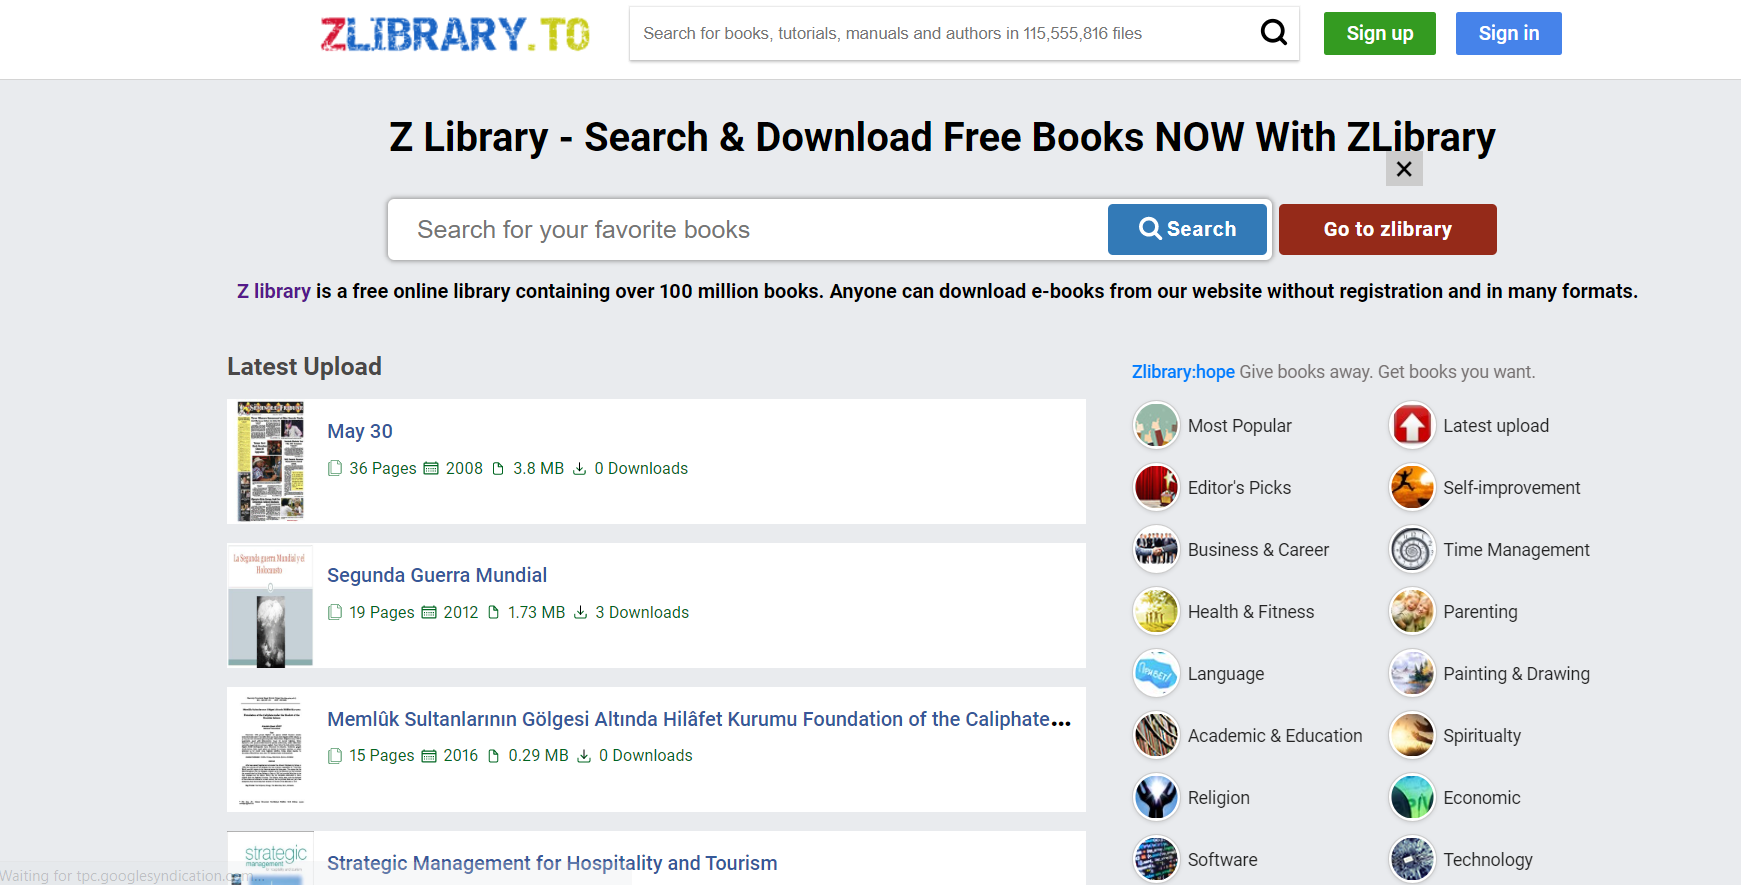The width and height of the screenshot is (1741, 885).
Task: Click the 'Business & Career' text label
Action: (x=1258, y=550)
